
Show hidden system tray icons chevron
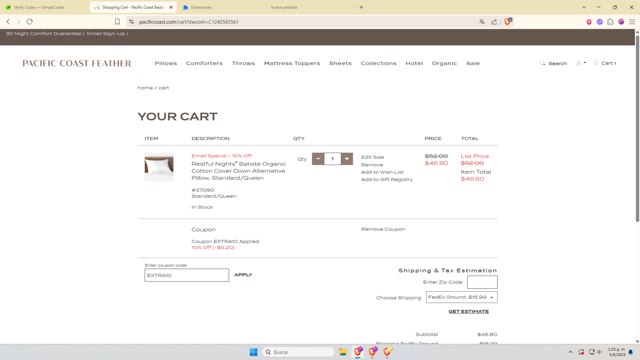click(570, 352)
